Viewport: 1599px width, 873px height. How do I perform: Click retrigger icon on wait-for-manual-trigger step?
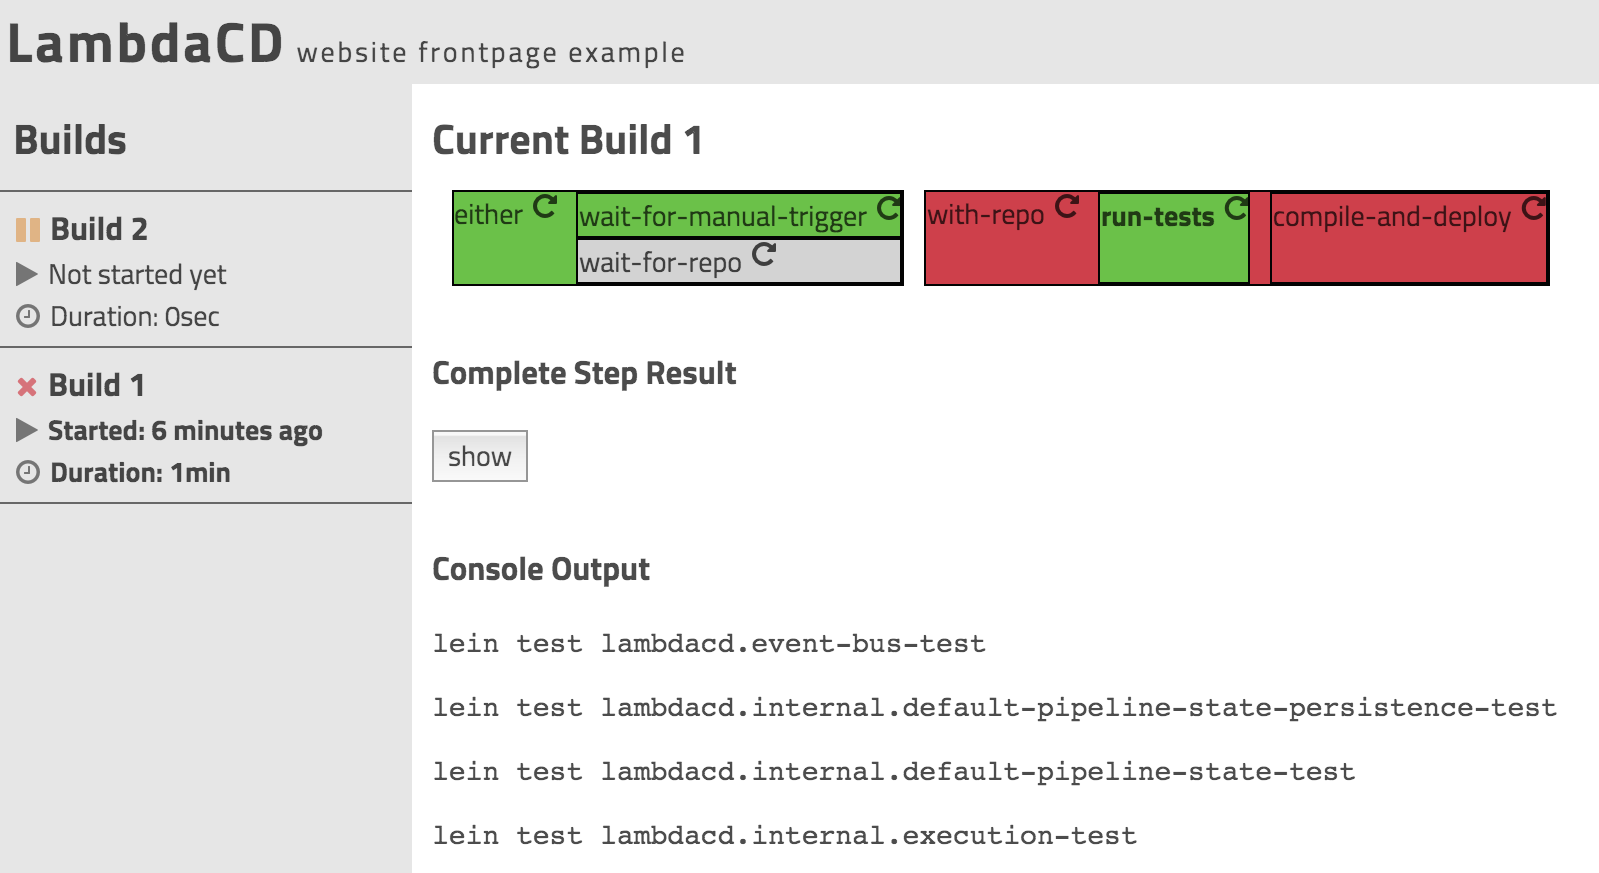coord(888,209)
